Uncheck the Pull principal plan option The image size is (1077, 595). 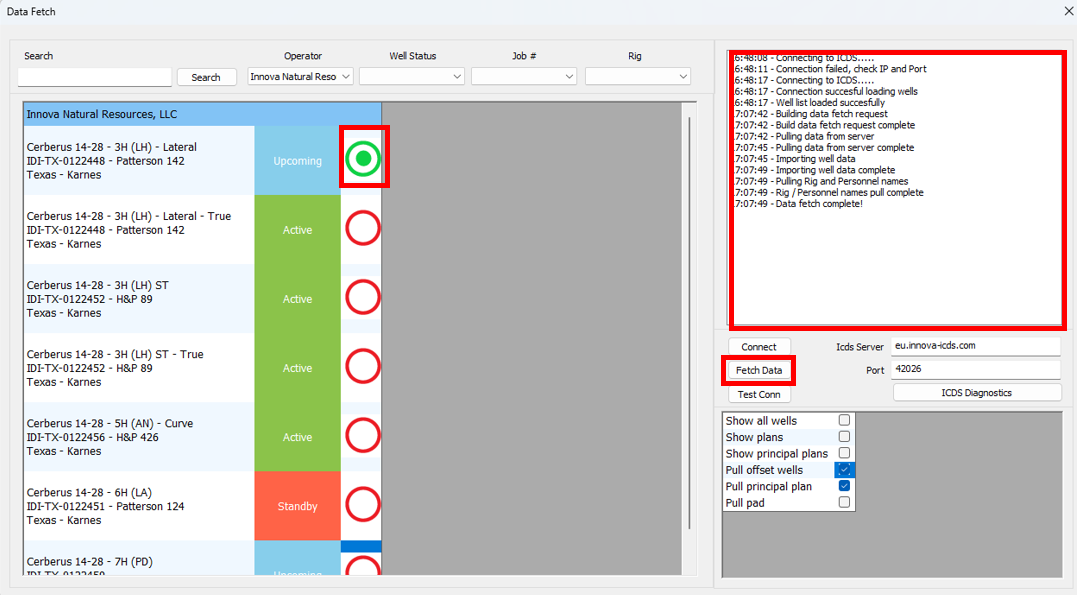click(x=844, y=486)
